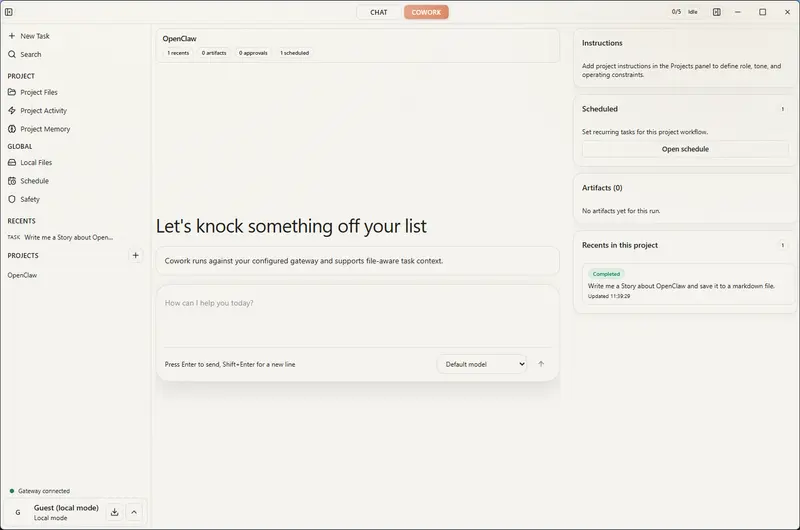Viewport: 800px width, 530px height.
Task: Click the download icon beside Guest
Action: (x=115, y=512)
